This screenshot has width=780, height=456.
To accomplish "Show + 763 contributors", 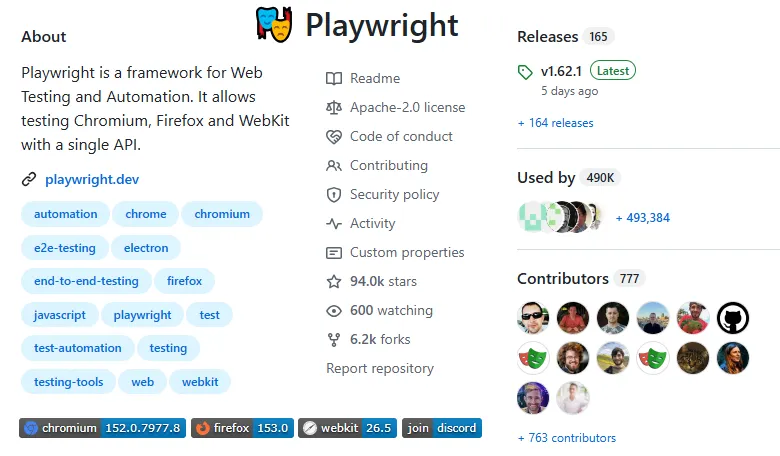I will pos(567,438).
